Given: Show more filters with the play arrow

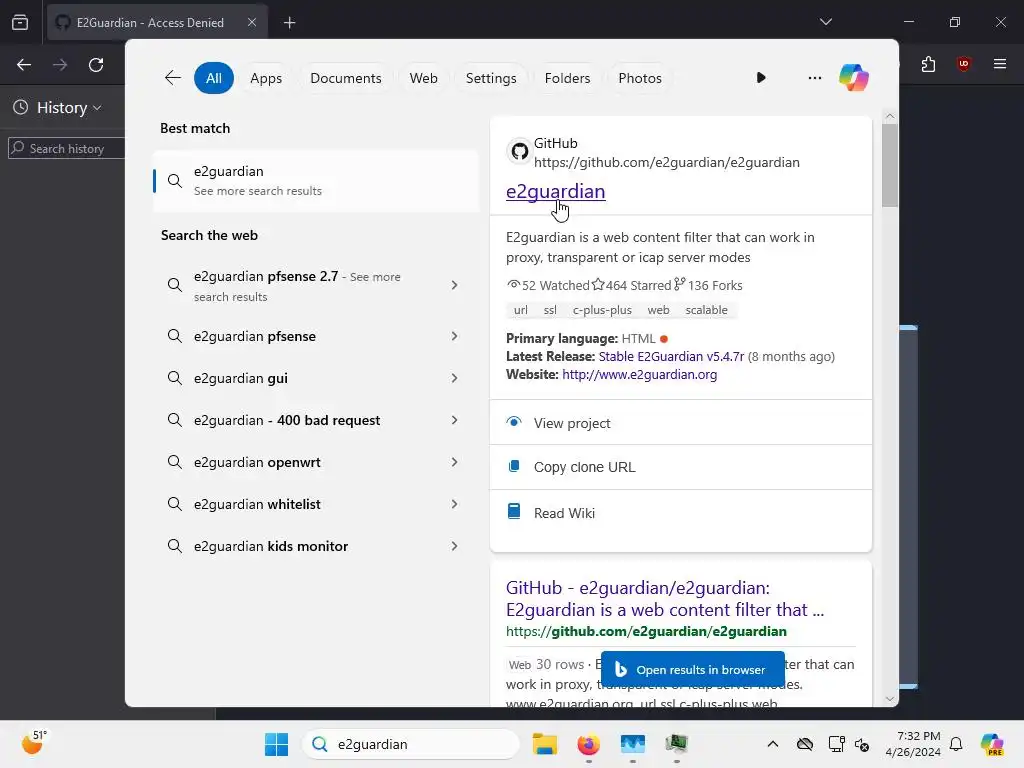Looking at the screenshot, I should (761, 78).
